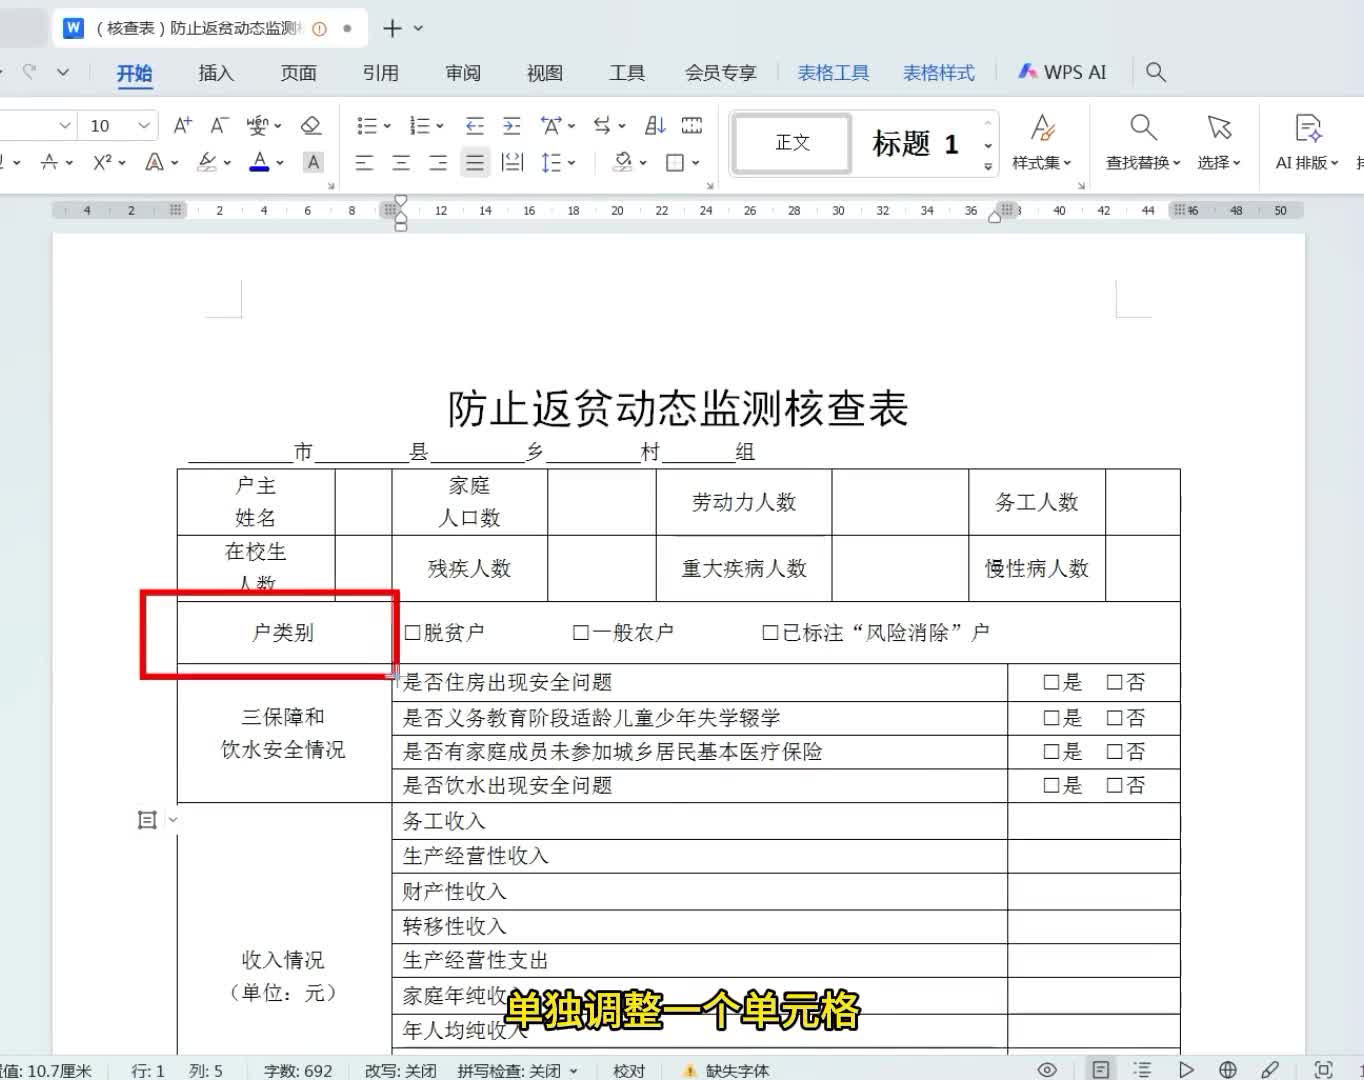Click the font color blue underlined A

click(259, 161)
